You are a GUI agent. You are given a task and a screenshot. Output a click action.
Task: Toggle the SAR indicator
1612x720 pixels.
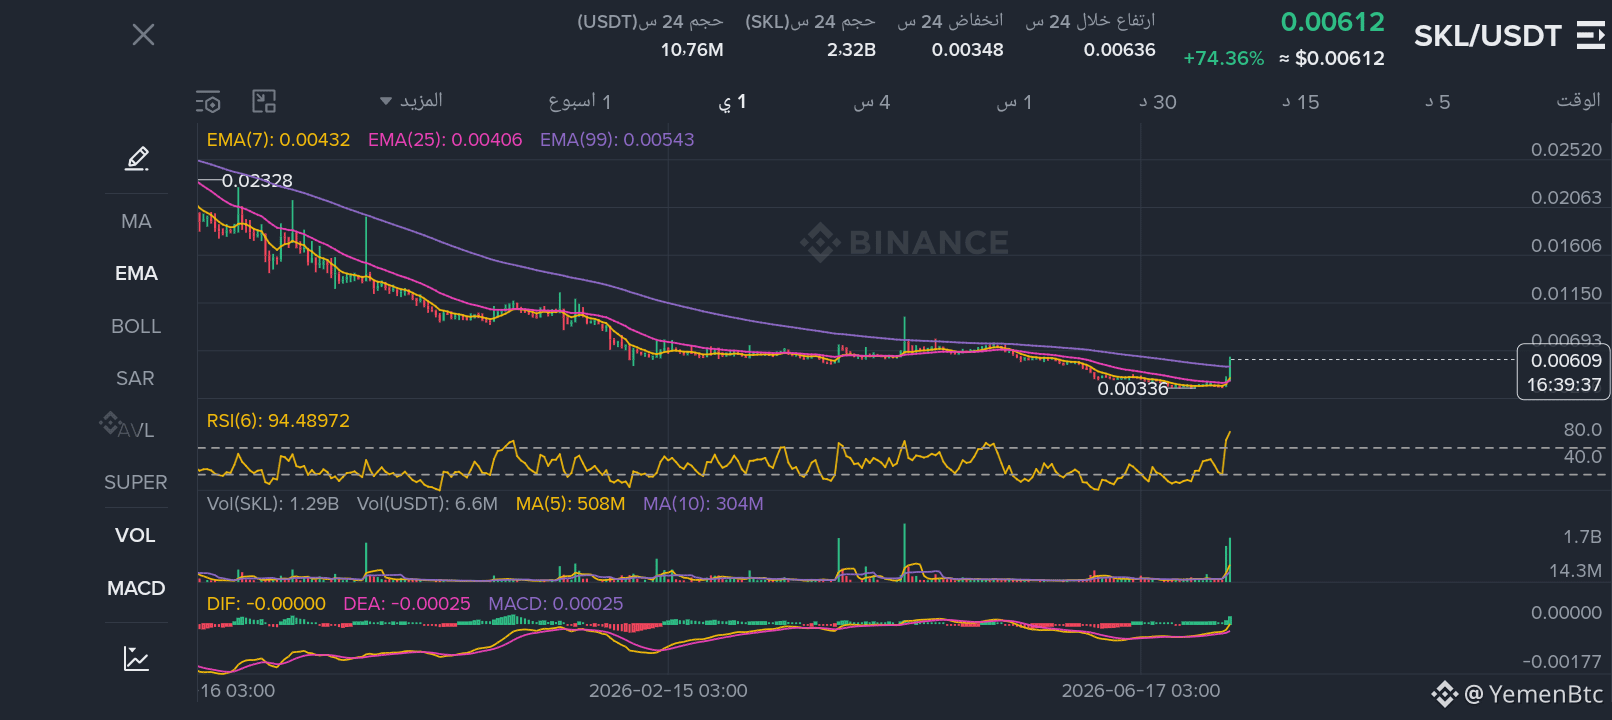pyautogui.click(x=135, y=378)
